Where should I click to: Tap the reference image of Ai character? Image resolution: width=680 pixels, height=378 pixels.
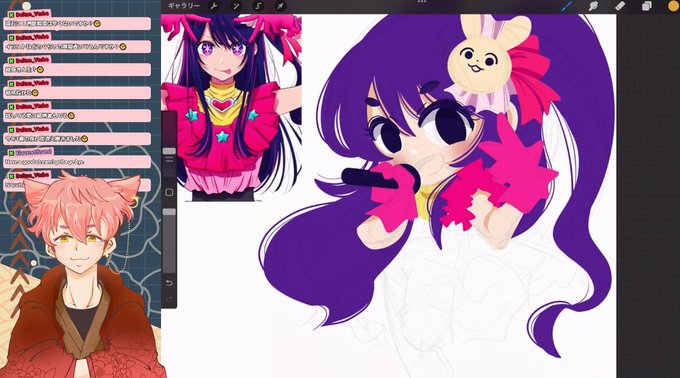[231, 108]
